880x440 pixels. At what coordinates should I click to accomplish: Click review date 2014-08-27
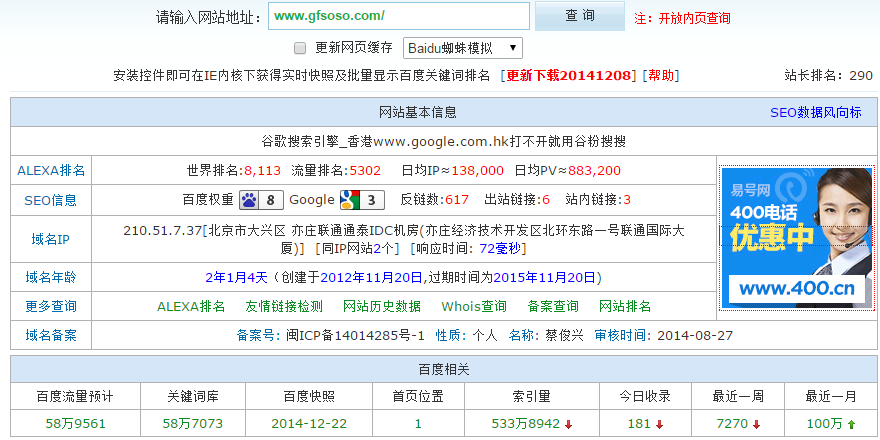(x=695, y=336)
